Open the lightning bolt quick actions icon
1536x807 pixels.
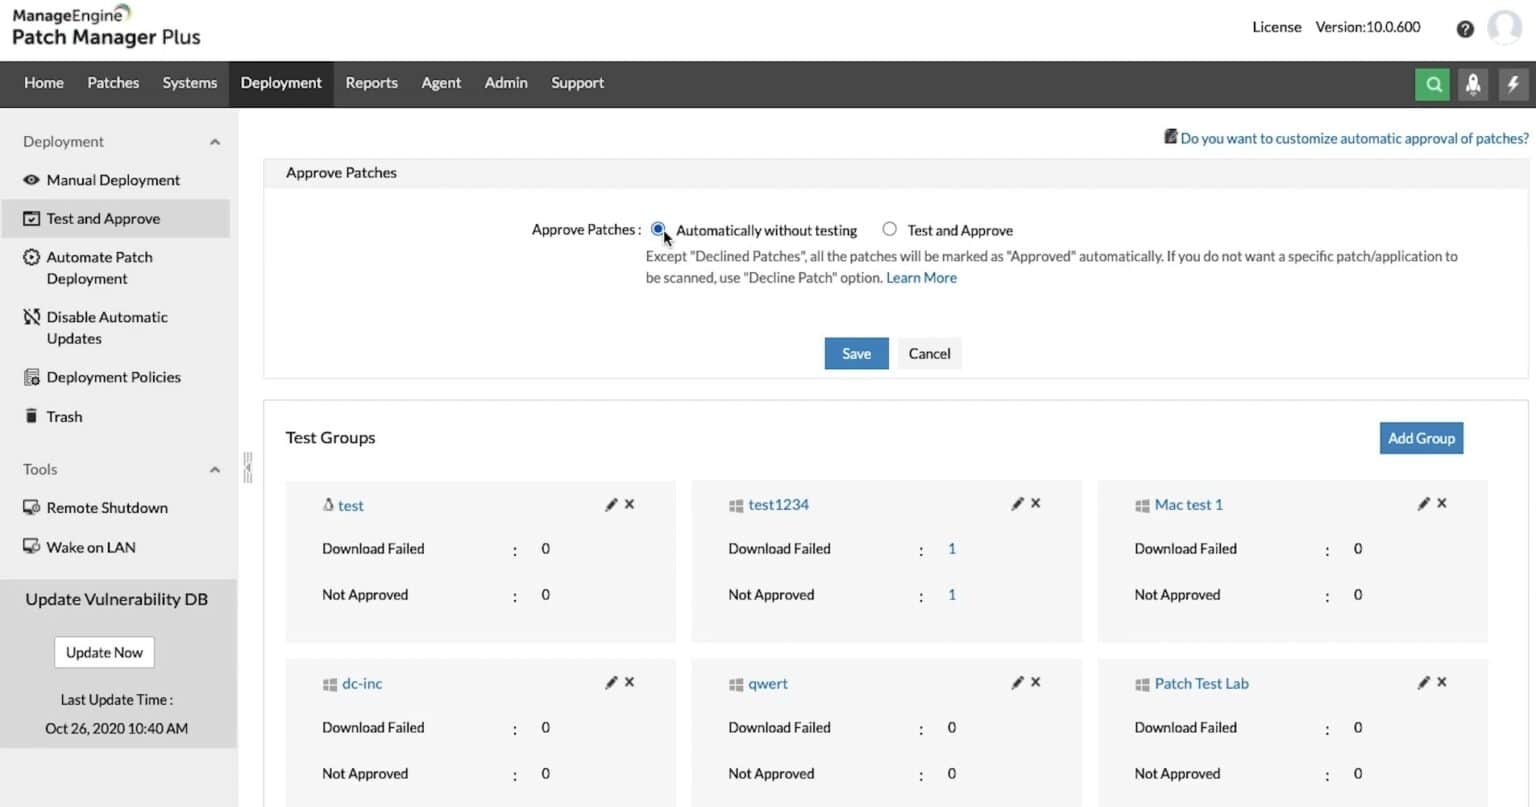pos(1513,84)
